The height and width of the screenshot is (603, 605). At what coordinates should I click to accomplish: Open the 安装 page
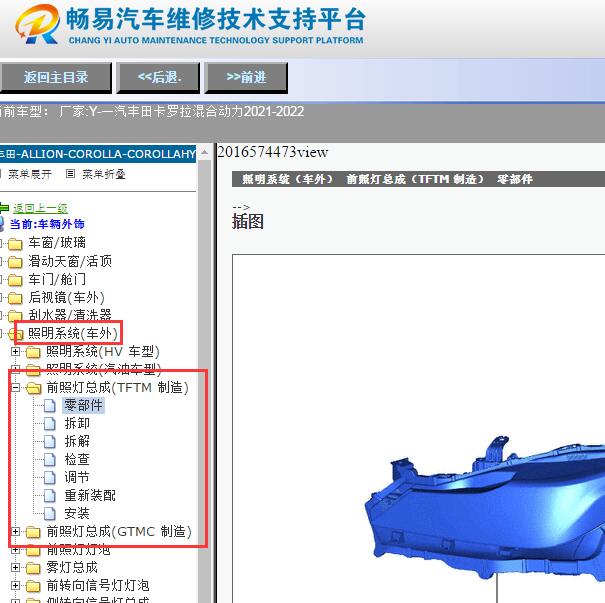[x=77, y=513]
